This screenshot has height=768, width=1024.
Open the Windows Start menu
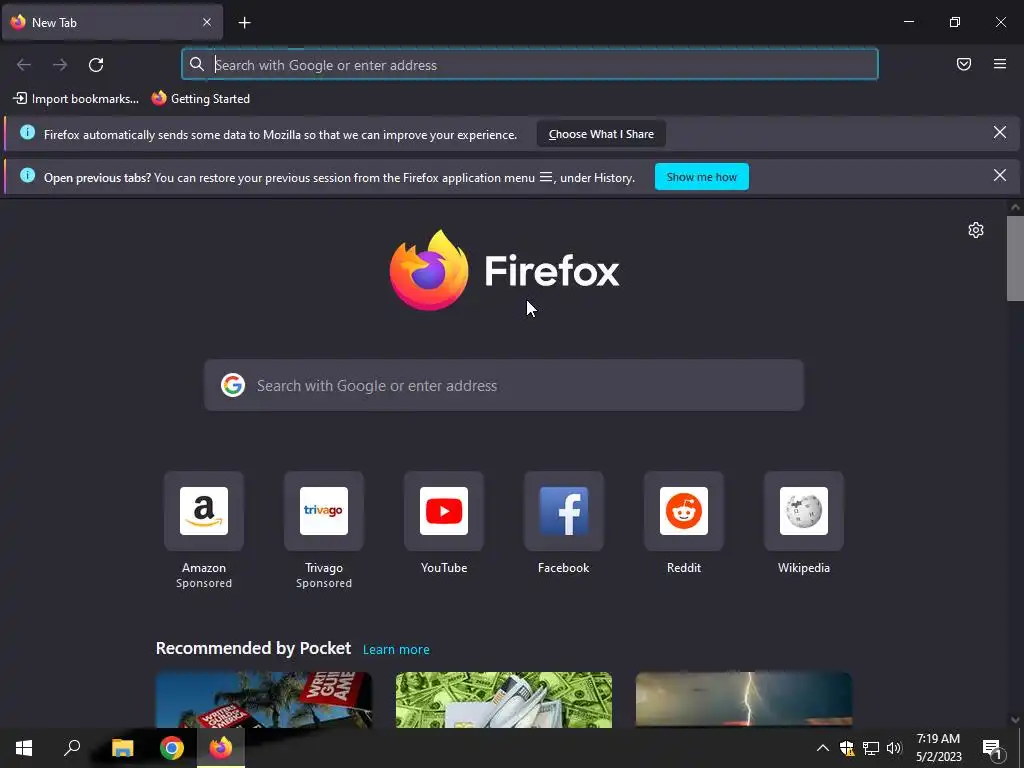pos(24,748)
